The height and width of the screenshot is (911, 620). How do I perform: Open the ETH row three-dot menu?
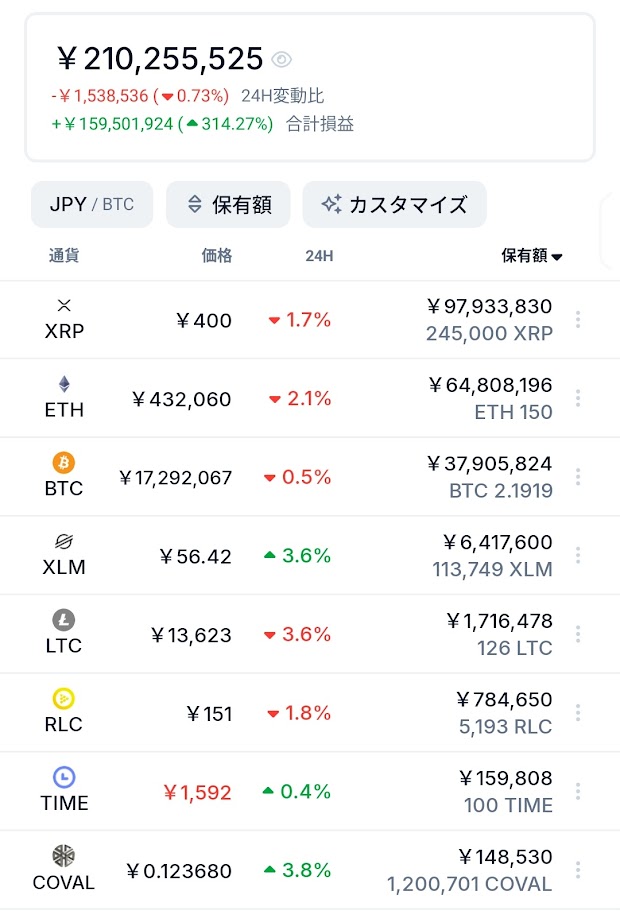point(578,398)
